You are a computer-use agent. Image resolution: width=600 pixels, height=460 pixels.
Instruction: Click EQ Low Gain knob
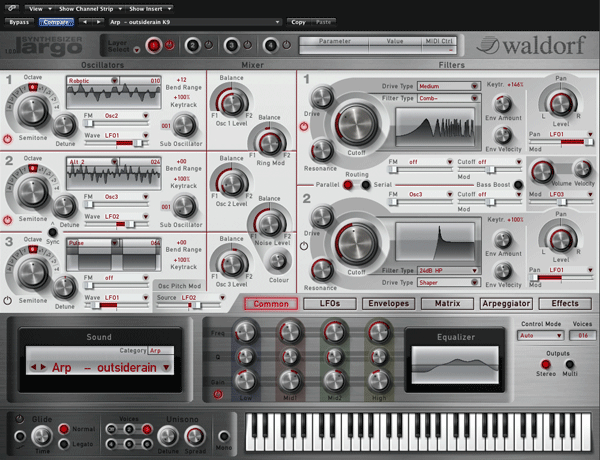click(x=245, y=381)
